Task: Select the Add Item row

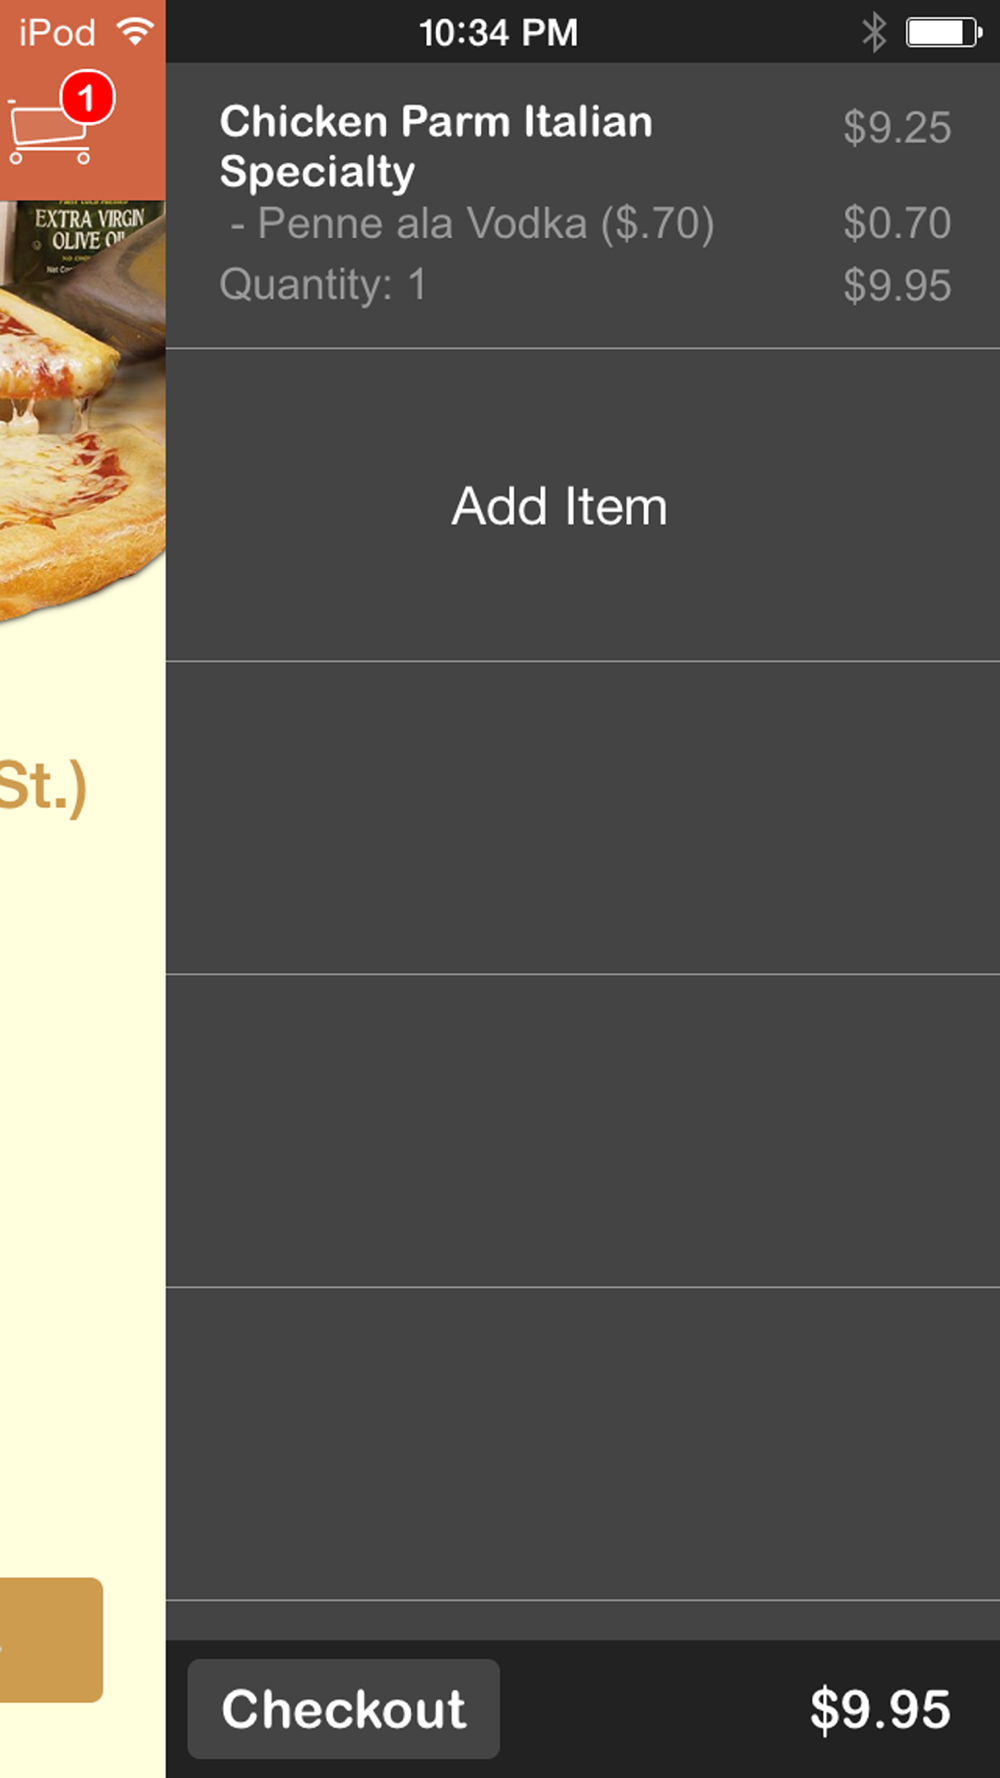Action: [583, 505]
